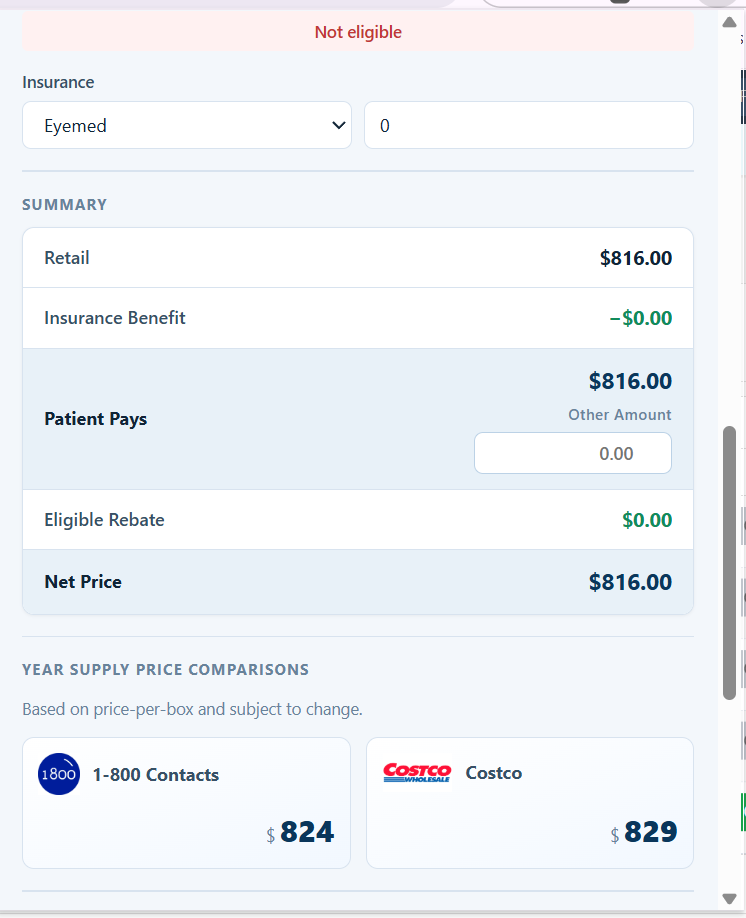This screenshot has height=918, width=746.
Task: Click the Not eligible banner
Action: [x=357, y=32]
